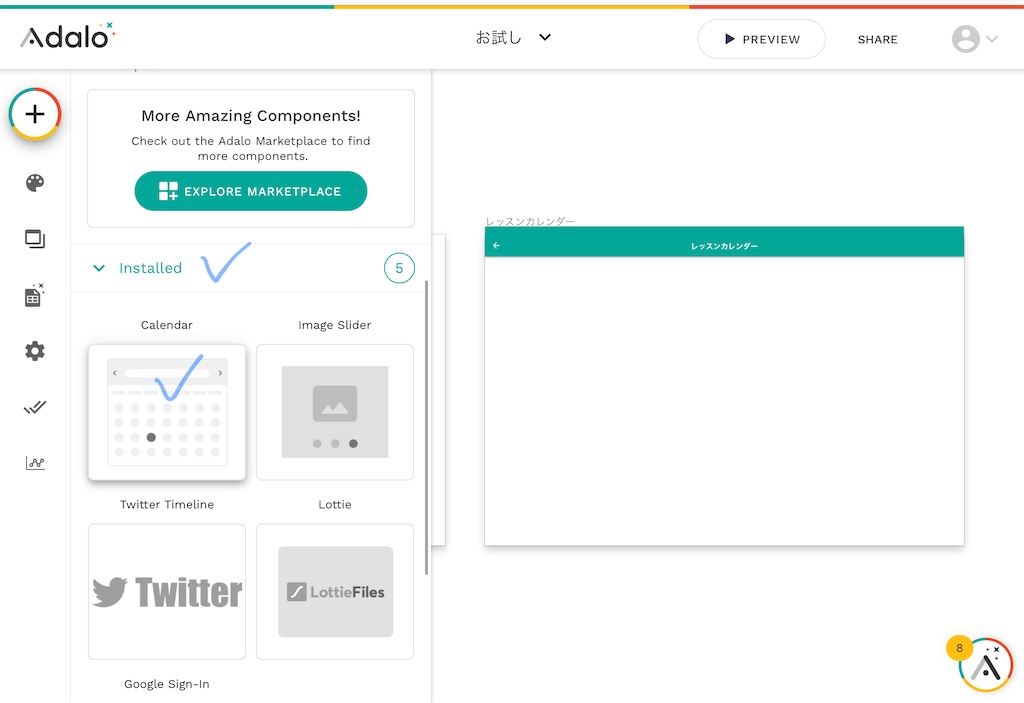Click the Add Component plus button
The image size is (1024, 703).
35,114
